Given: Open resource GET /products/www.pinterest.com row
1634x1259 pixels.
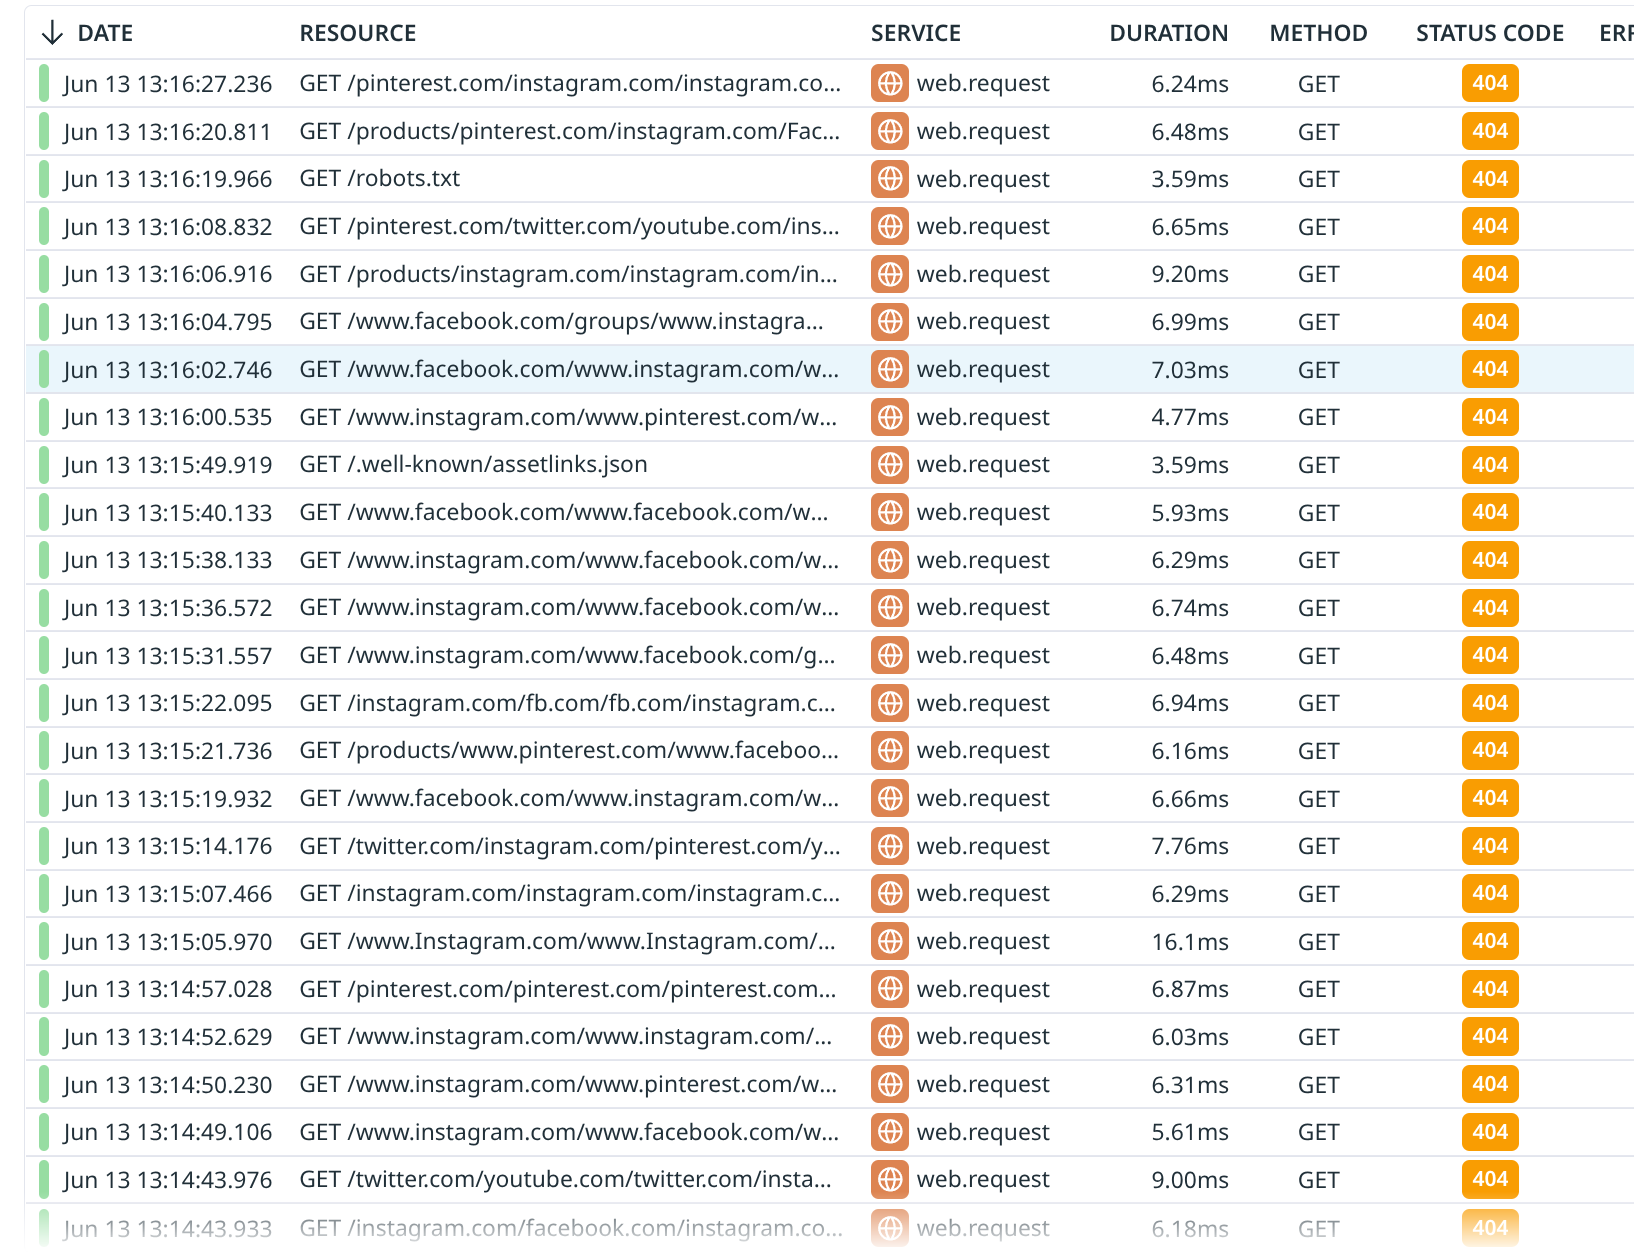Looking at the screenshot, I should coord(570,750).
